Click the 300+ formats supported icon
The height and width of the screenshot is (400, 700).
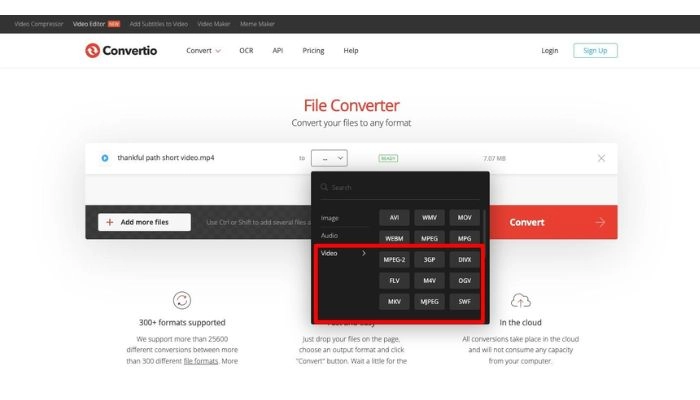point(182,300)
